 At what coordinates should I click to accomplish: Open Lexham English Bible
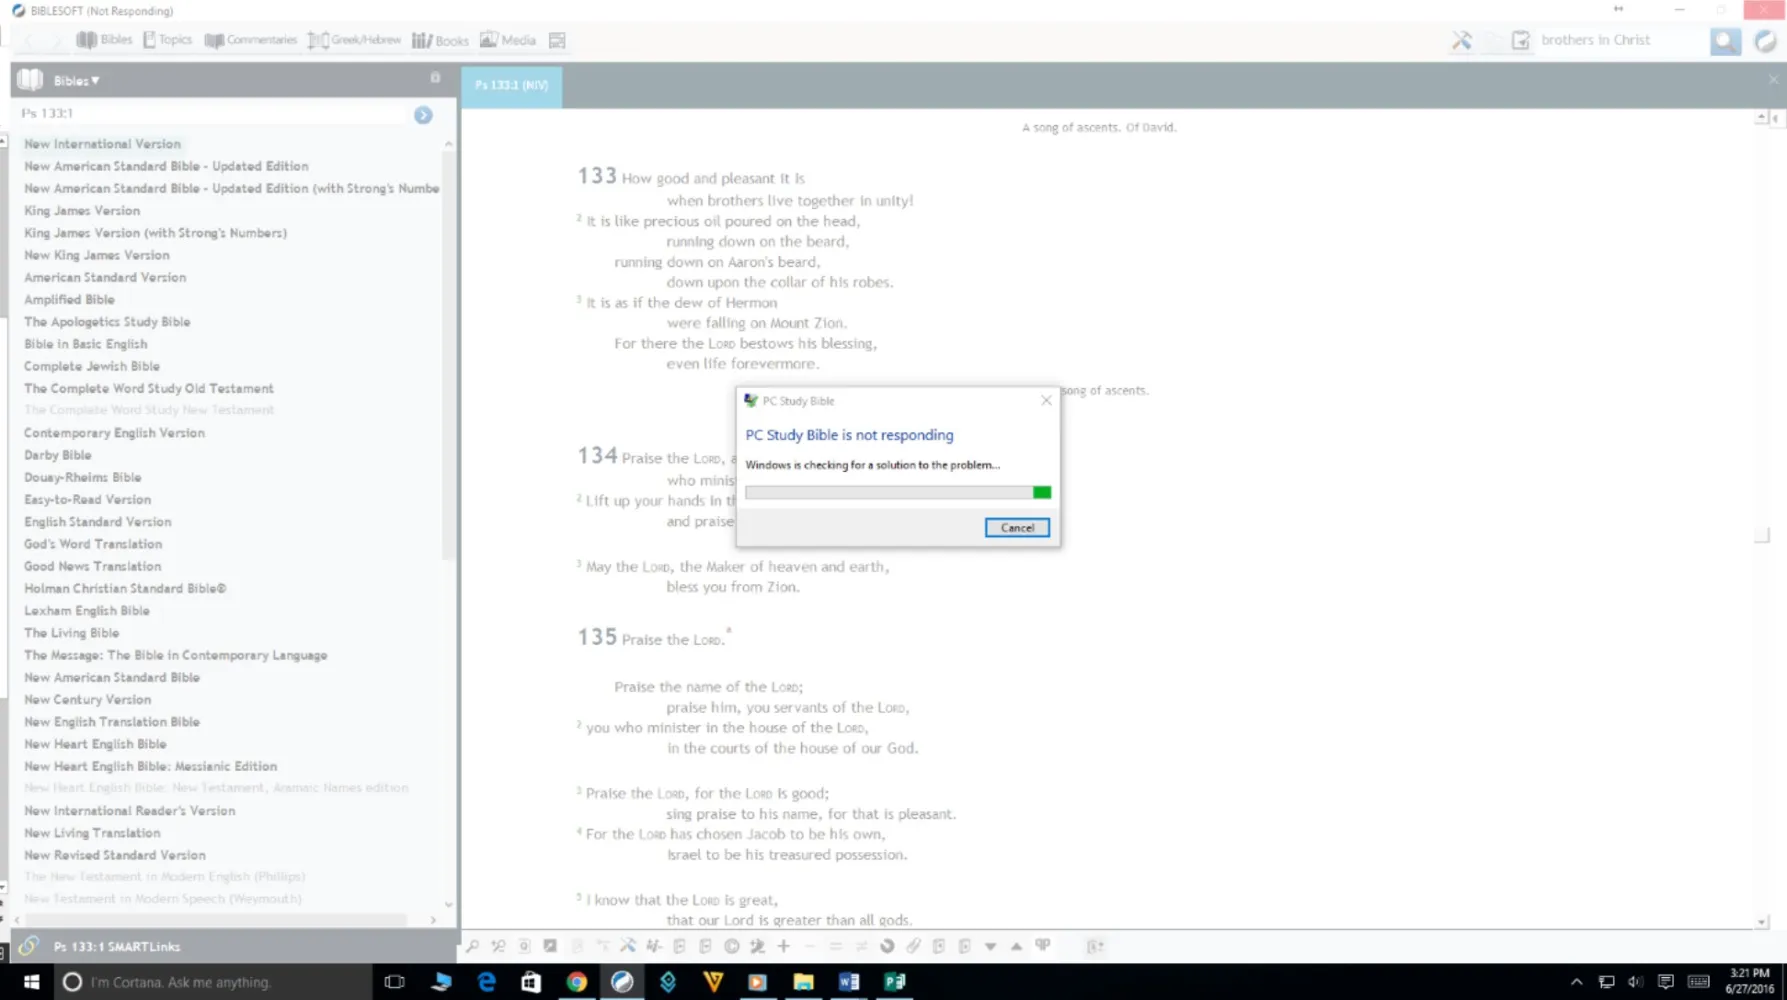coord(87,610)
